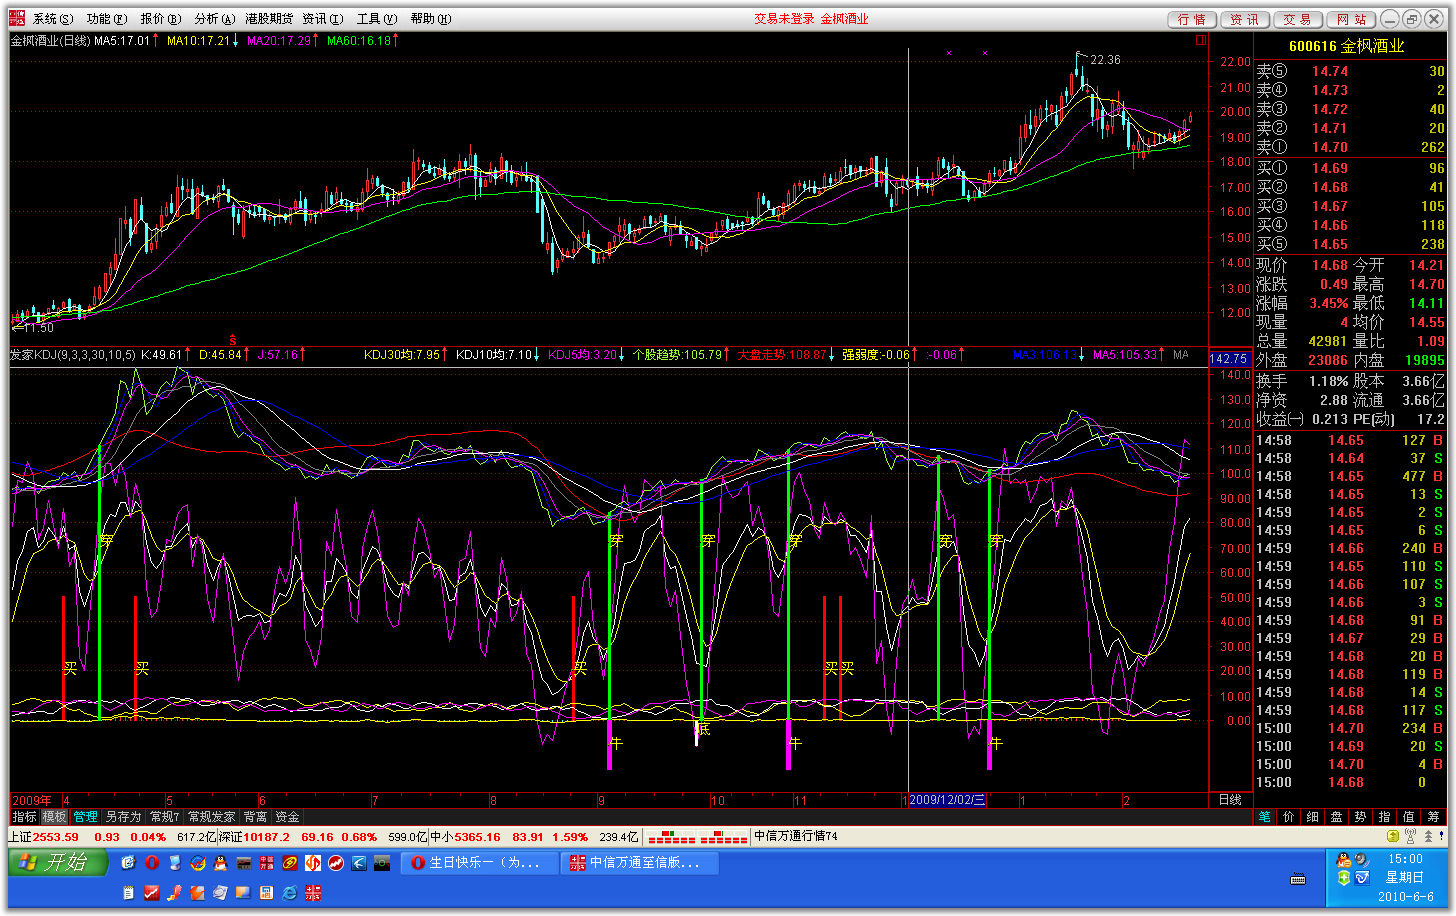Open the 分析(A) menu

click(214, 19)
